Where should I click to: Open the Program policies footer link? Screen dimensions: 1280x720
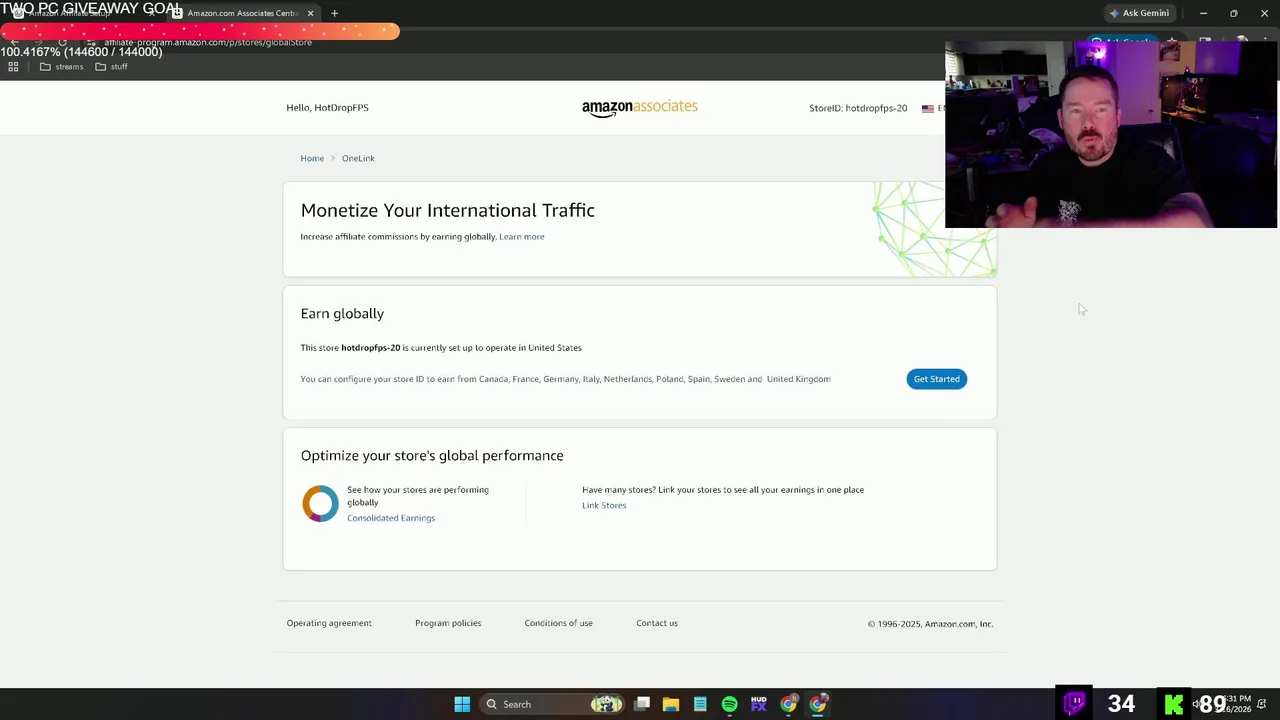click(448, 623)
